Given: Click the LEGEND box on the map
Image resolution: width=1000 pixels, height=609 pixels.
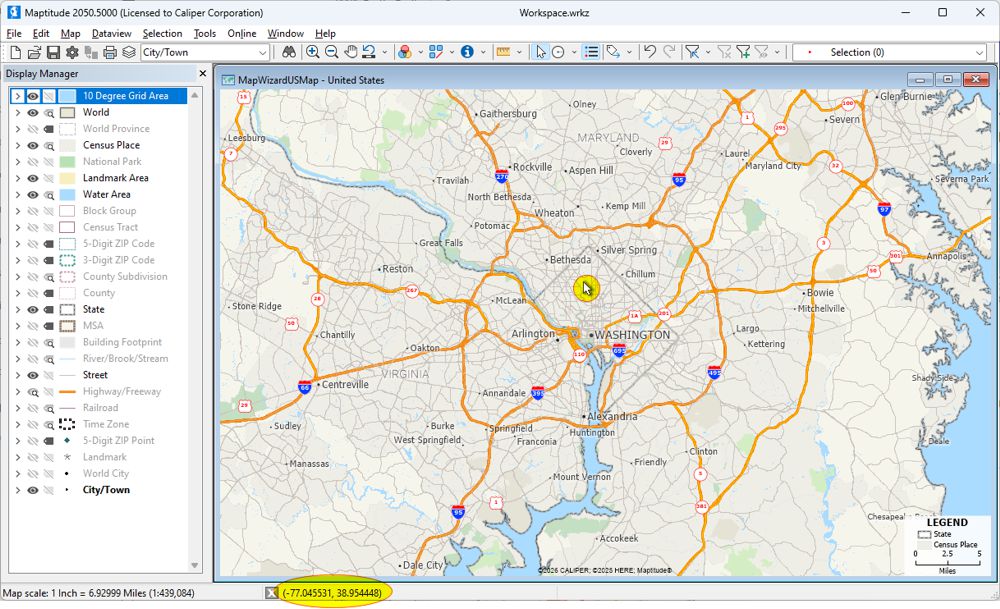Looking at the screenshot, I should click(x=947, y=545).
